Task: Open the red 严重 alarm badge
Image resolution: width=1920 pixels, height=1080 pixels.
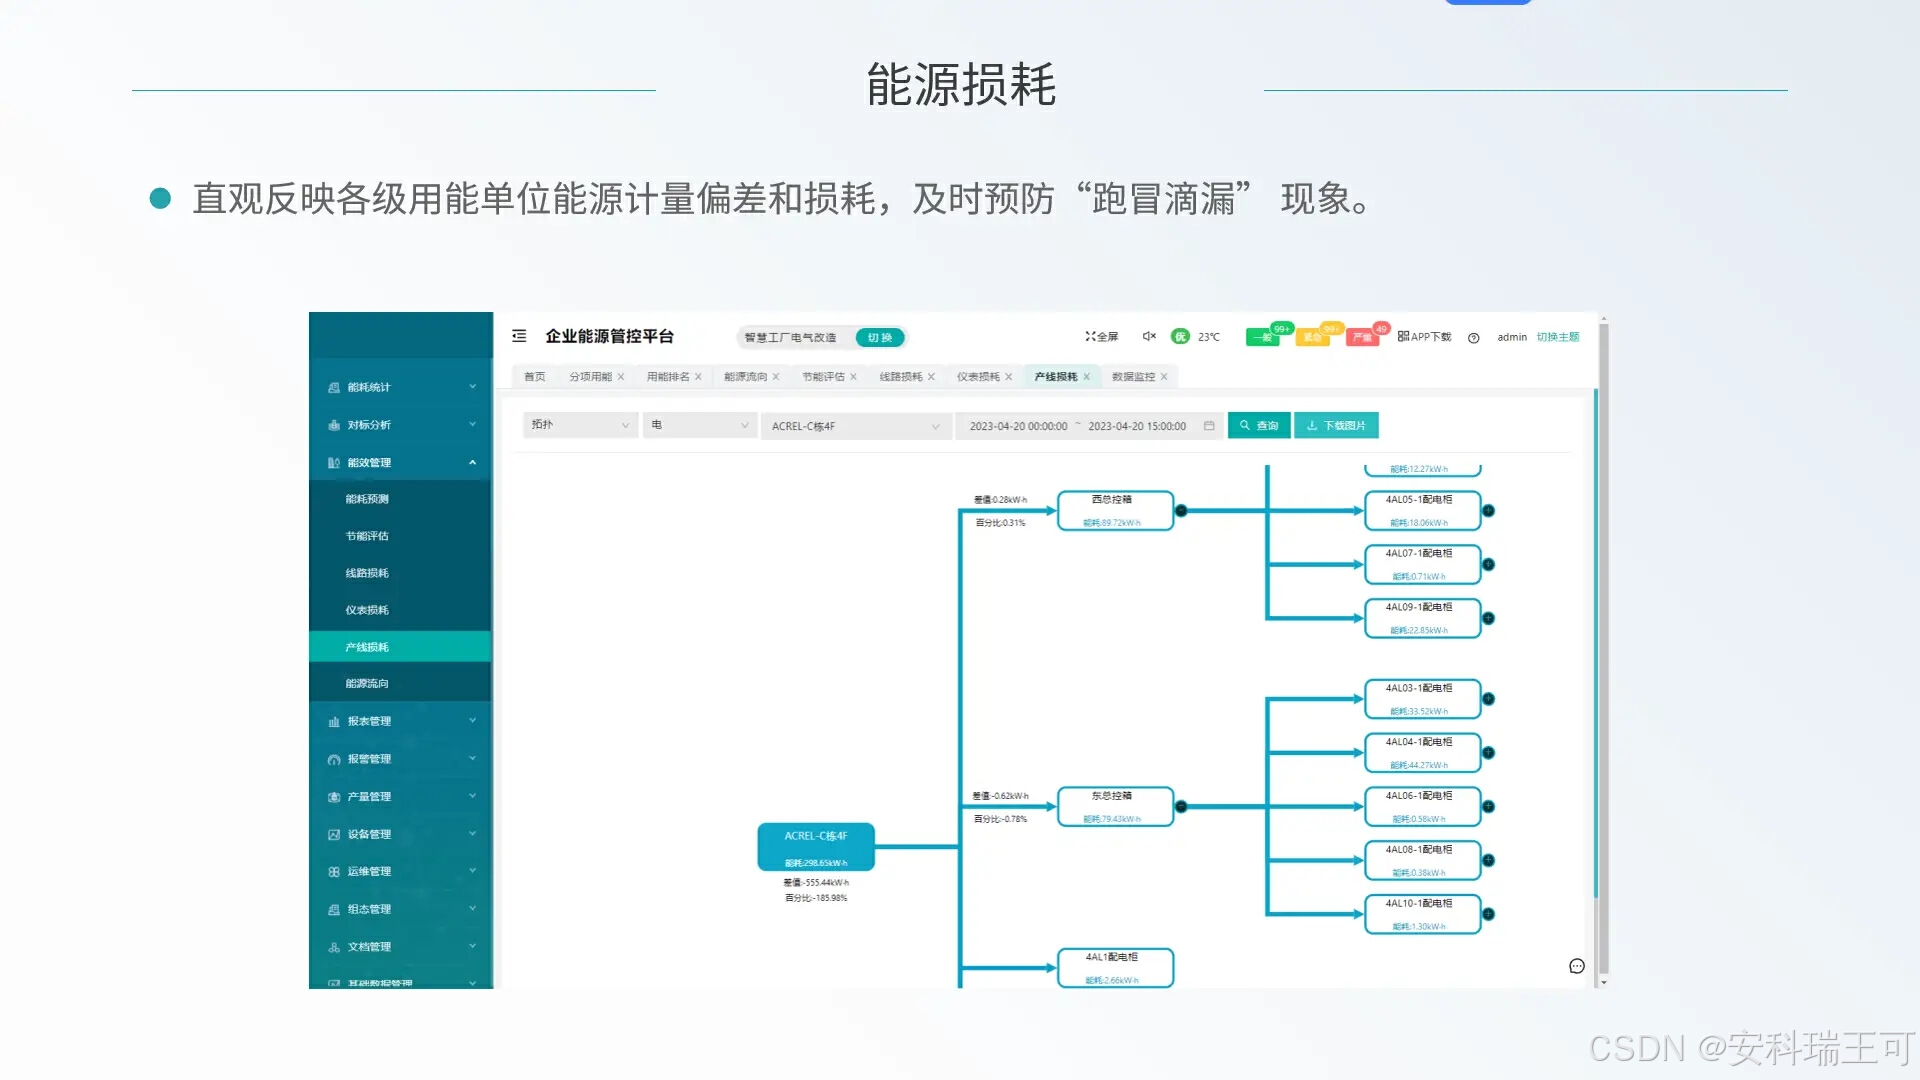Action: [x=1362, y=337]
